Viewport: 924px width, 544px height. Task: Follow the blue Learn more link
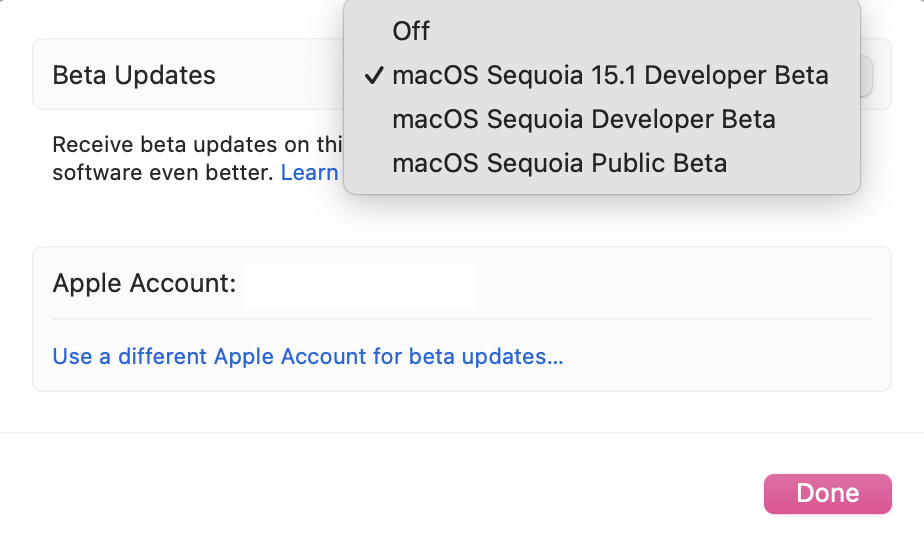point(310,173)
